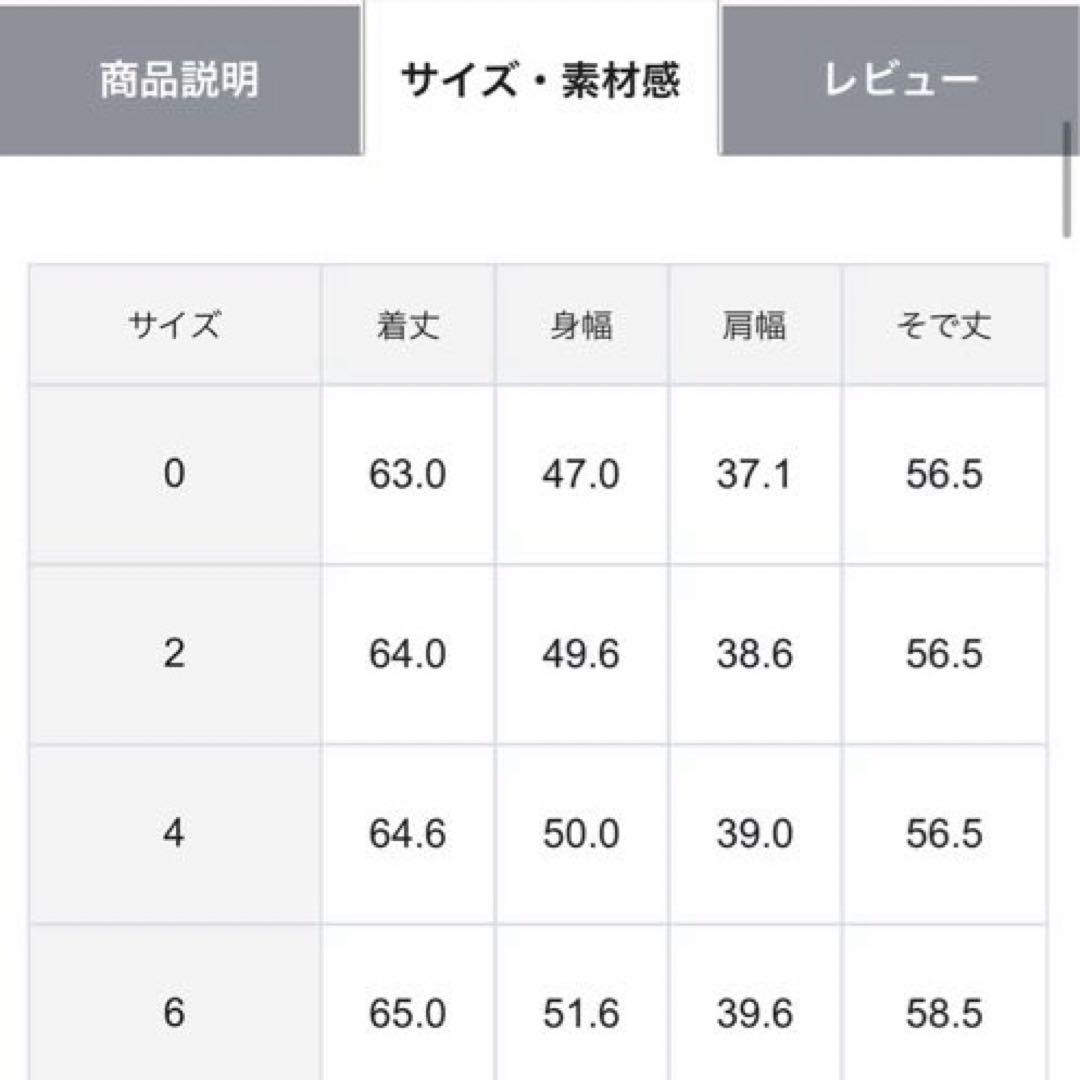Select size 4 row label
This screenshot has height=1080, width=1080.
[x=175, y=830]
